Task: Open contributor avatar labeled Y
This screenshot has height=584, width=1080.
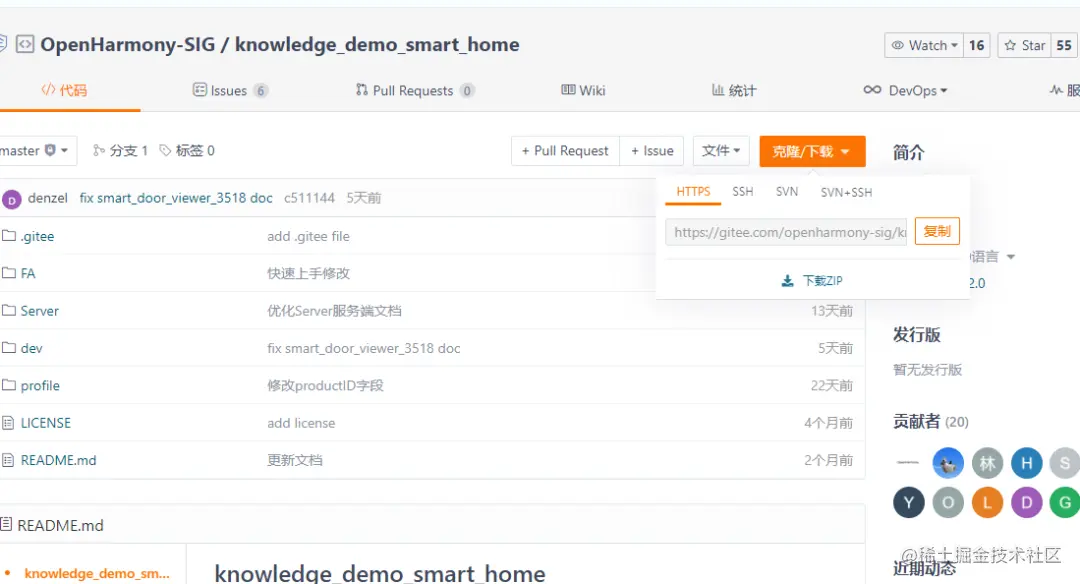Action: 908,502
